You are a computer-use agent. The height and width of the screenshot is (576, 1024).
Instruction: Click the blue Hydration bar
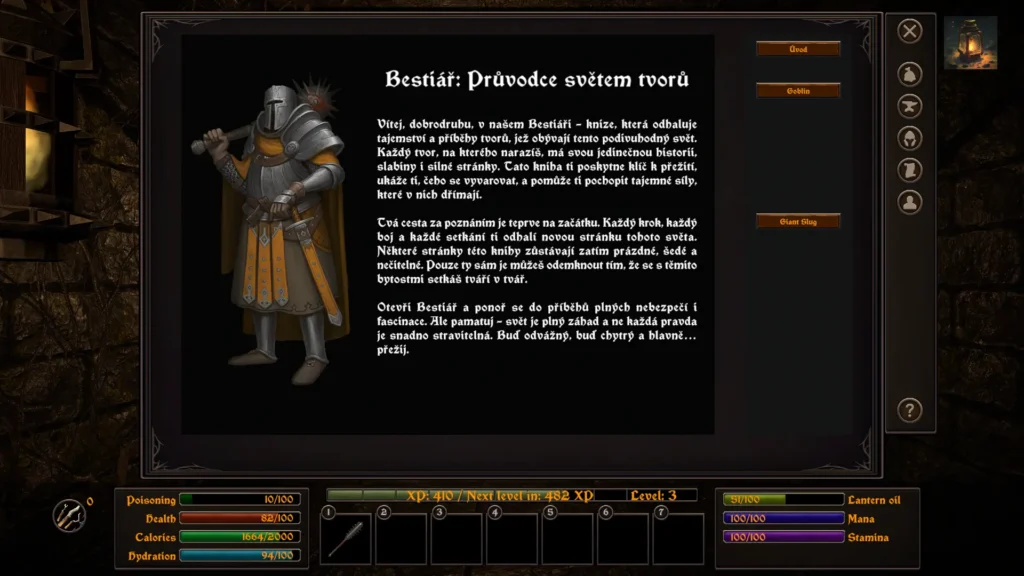tap(239, 556)
